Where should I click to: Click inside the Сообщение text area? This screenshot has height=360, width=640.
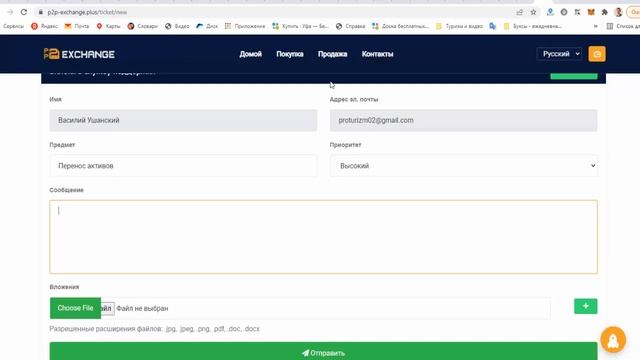pyautogui.click(x=323, y=237)
